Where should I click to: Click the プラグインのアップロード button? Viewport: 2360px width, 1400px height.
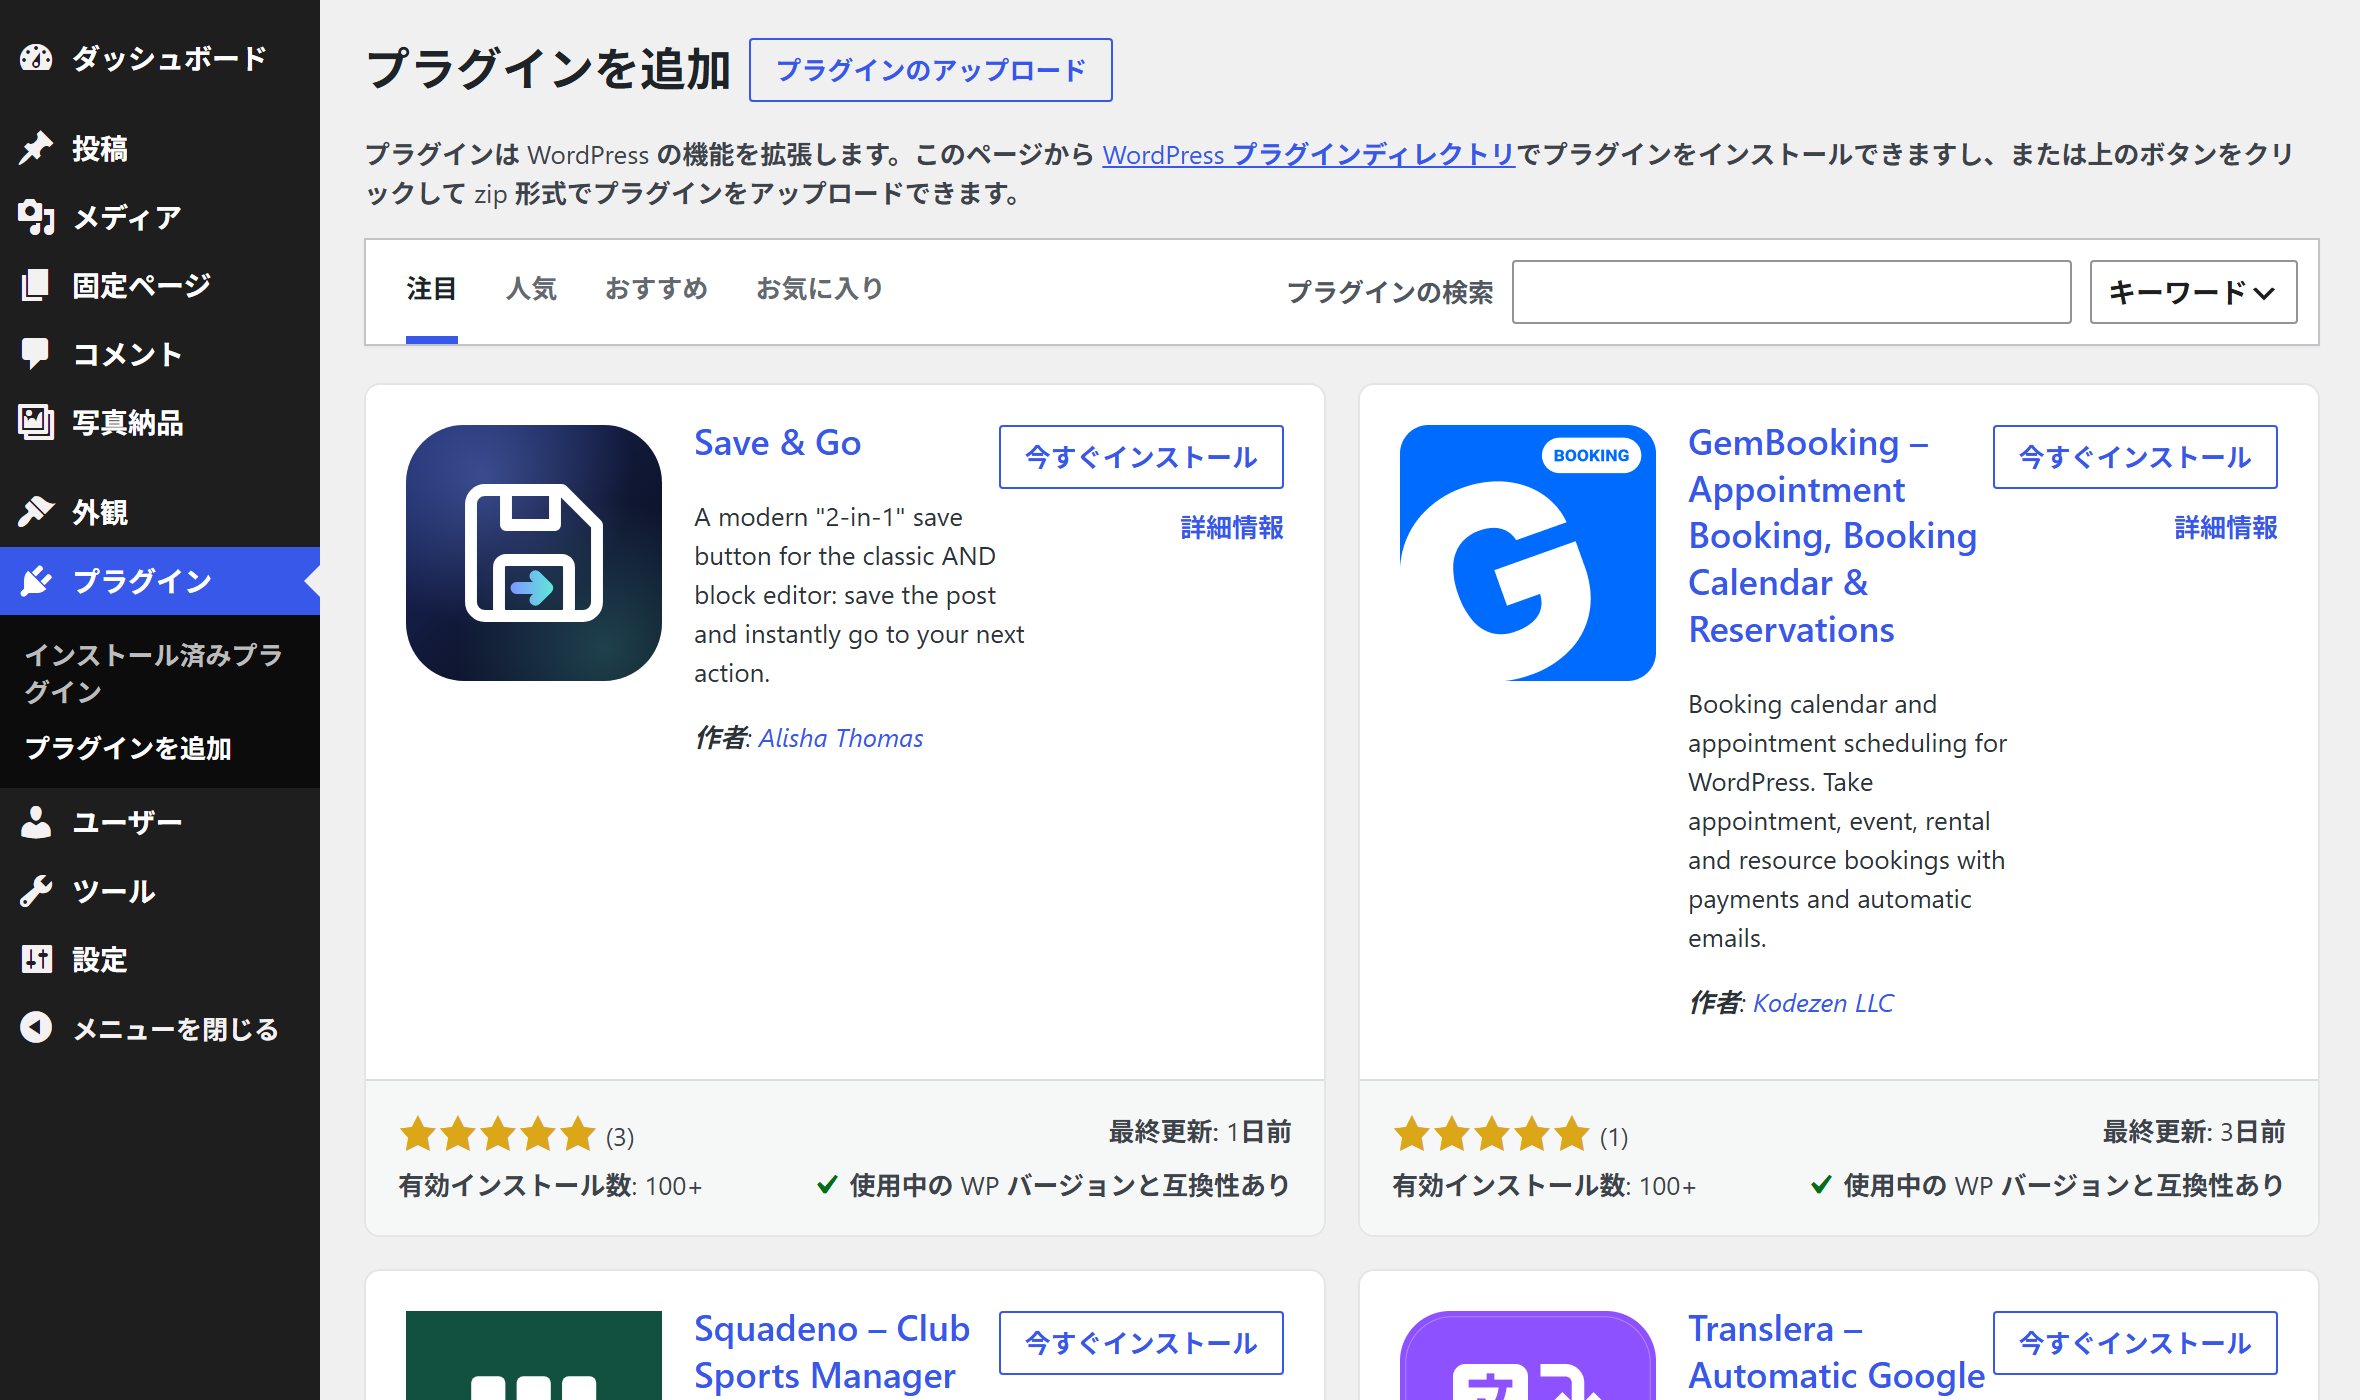coord(930,70)
